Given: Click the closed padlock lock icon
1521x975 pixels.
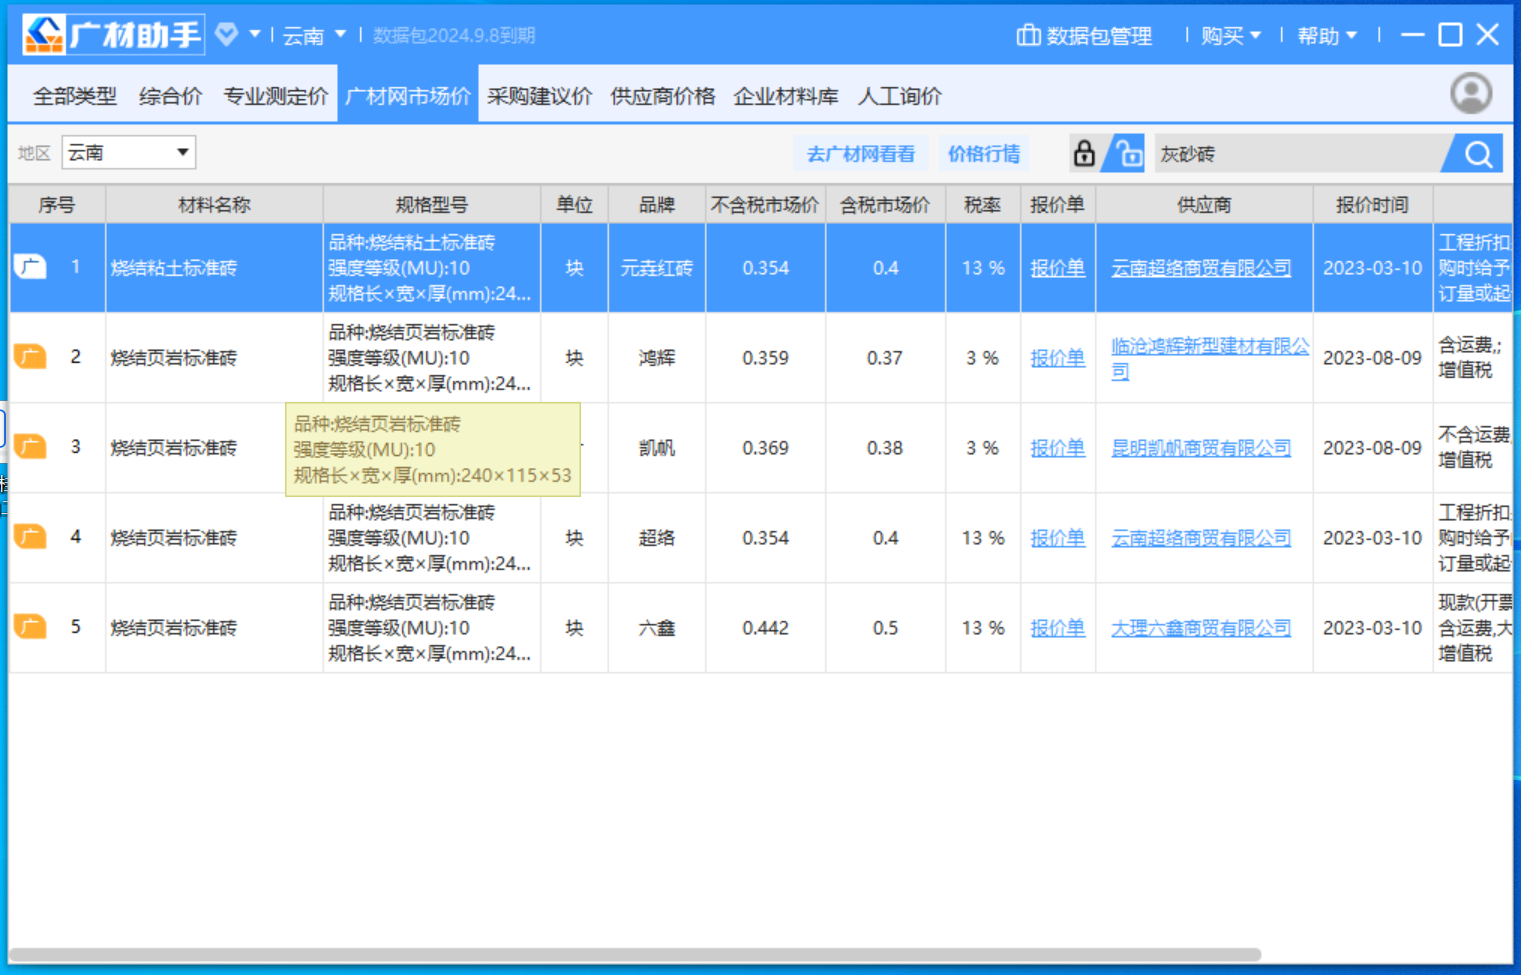Looking at the screenshot, I should coord(1084,154).
